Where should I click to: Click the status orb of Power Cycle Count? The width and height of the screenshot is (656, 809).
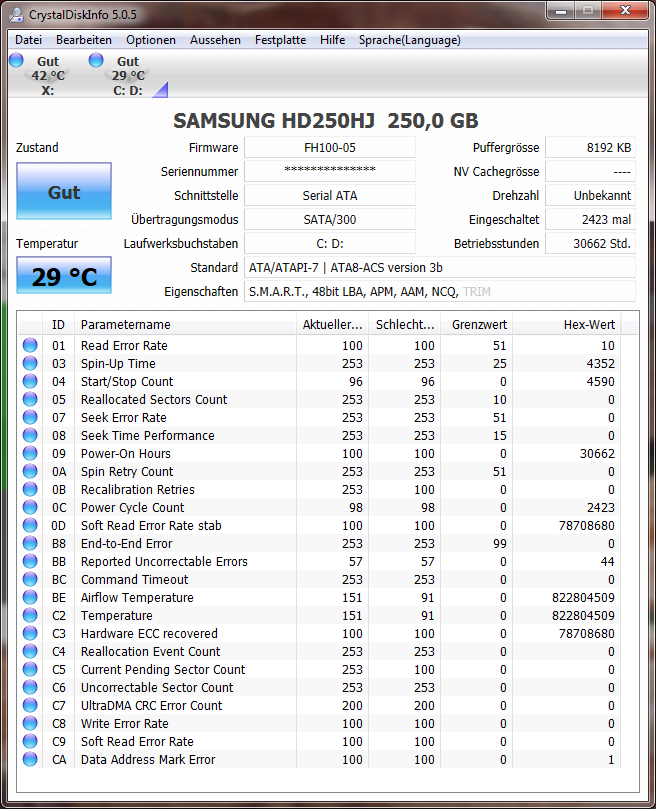tap(30, 507)
